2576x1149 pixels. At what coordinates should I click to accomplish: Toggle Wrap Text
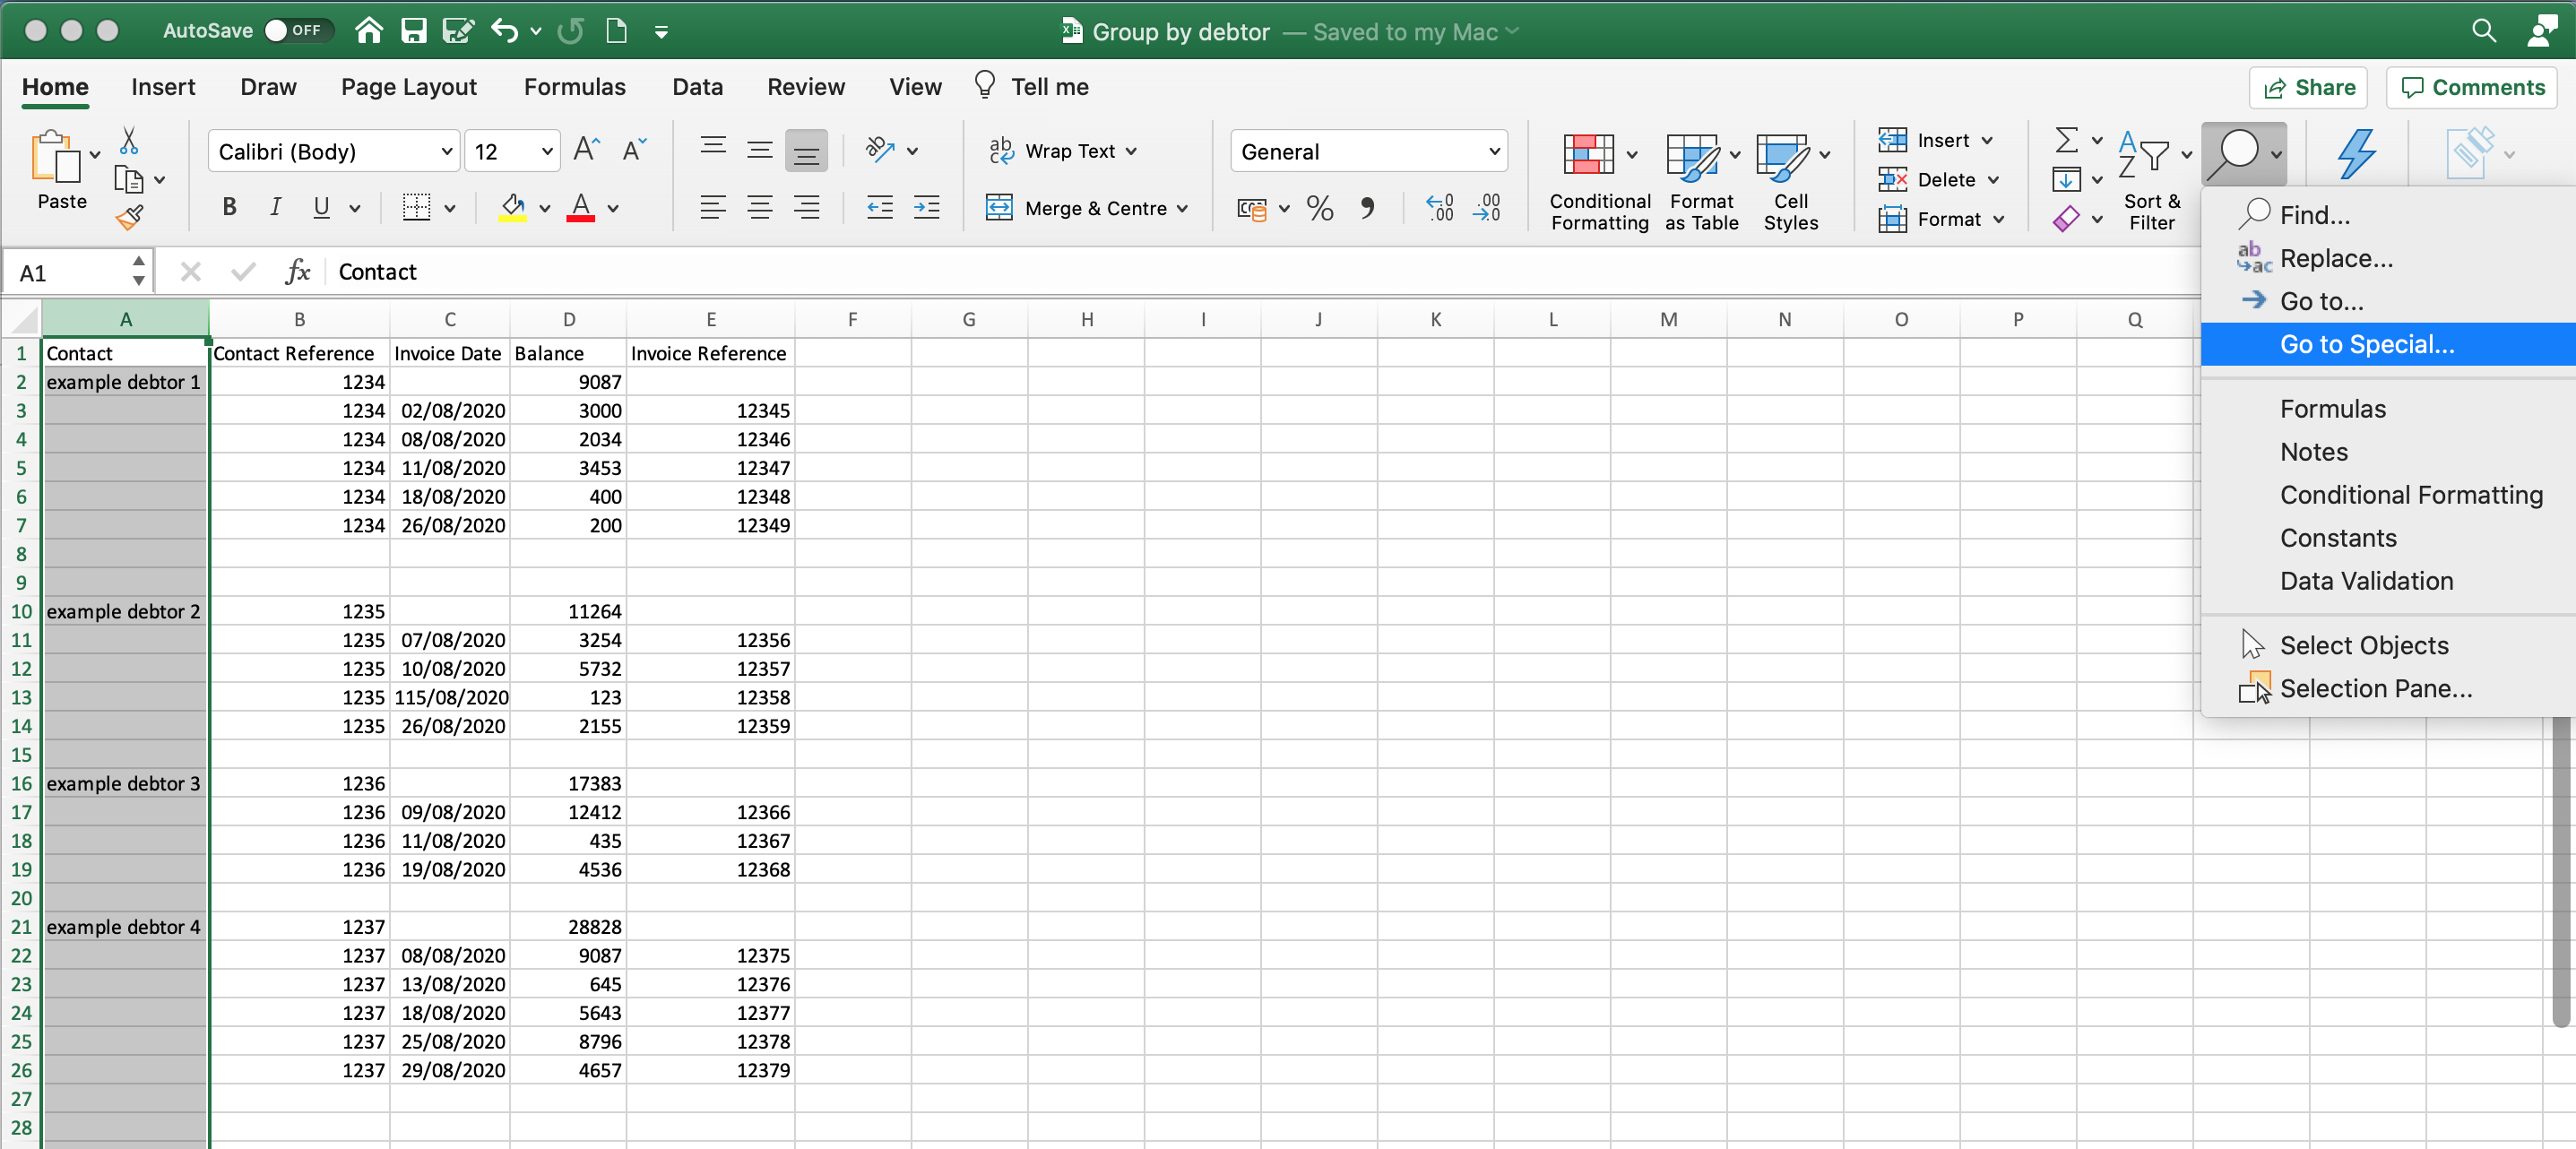(1062, 151)
